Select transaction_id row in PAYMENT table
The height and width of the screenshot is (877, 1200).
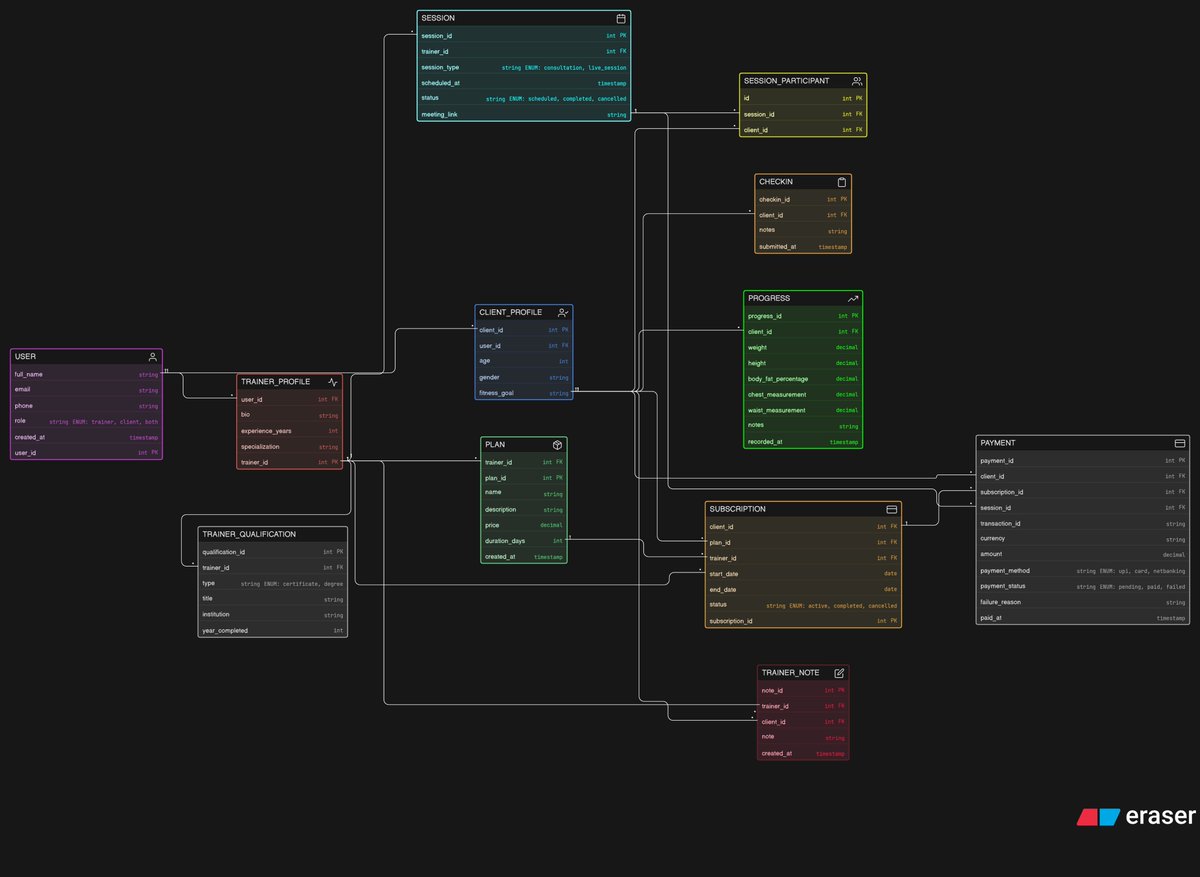1083,523
